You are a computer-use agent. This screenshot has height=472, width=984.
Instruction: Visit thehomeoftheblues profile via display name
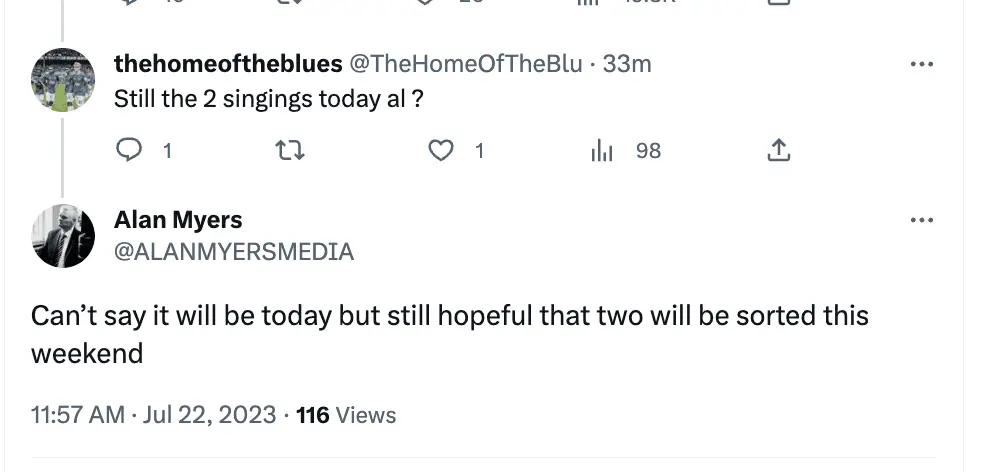(228, 64)
